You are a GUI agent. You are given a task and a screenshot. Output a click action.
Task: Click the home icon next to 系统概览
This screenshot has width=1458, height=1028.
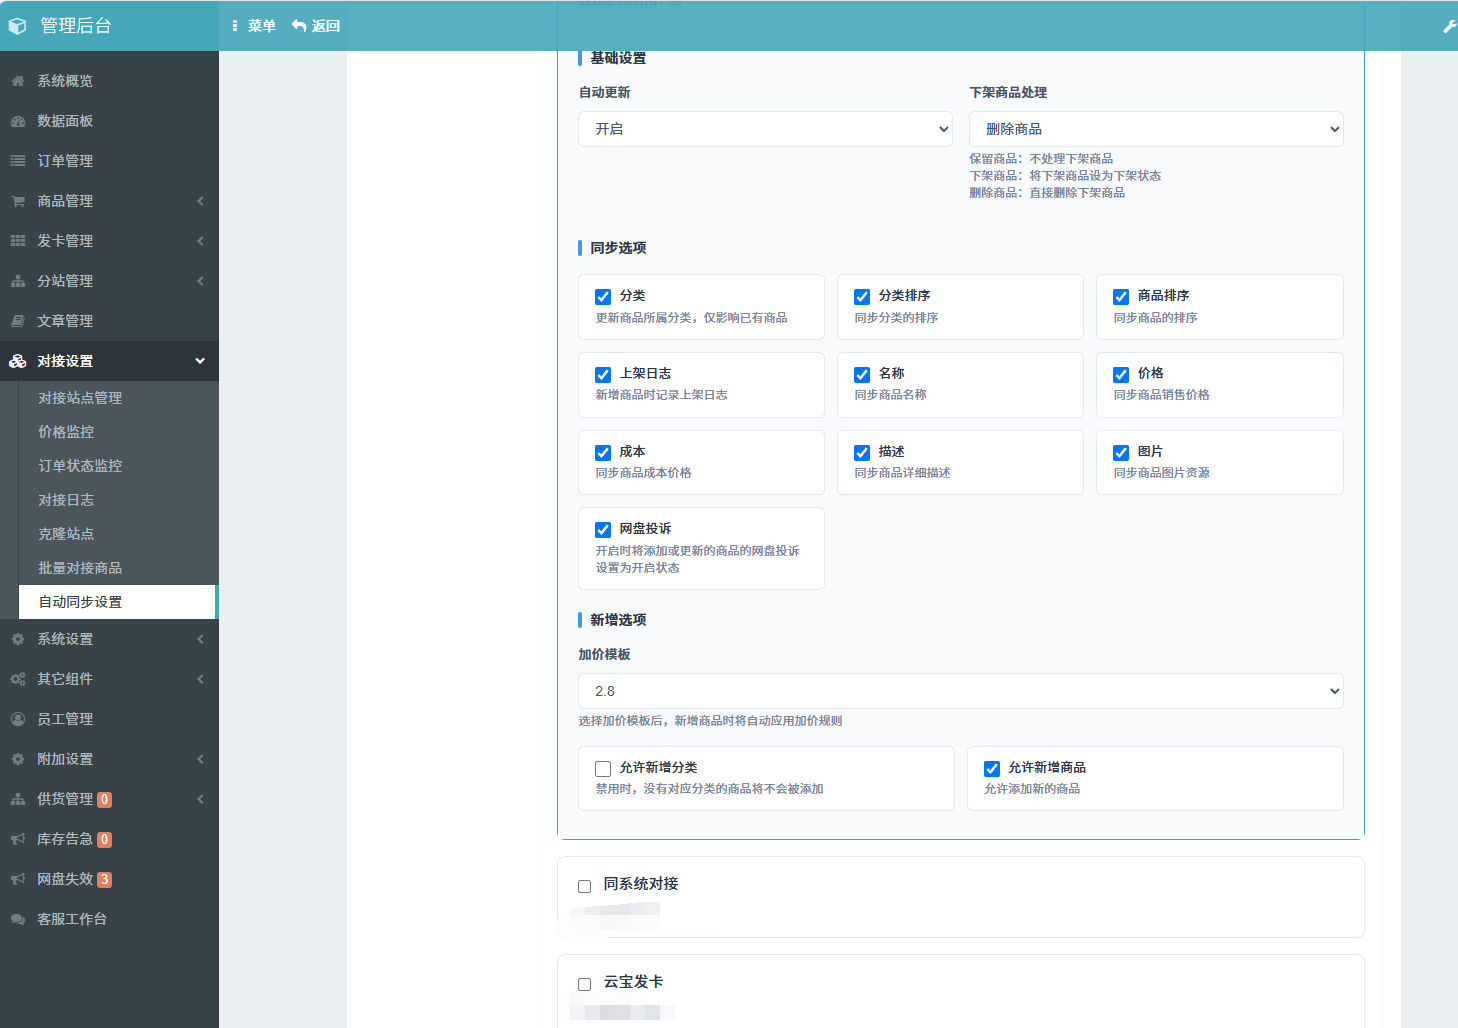click(18, 81)
